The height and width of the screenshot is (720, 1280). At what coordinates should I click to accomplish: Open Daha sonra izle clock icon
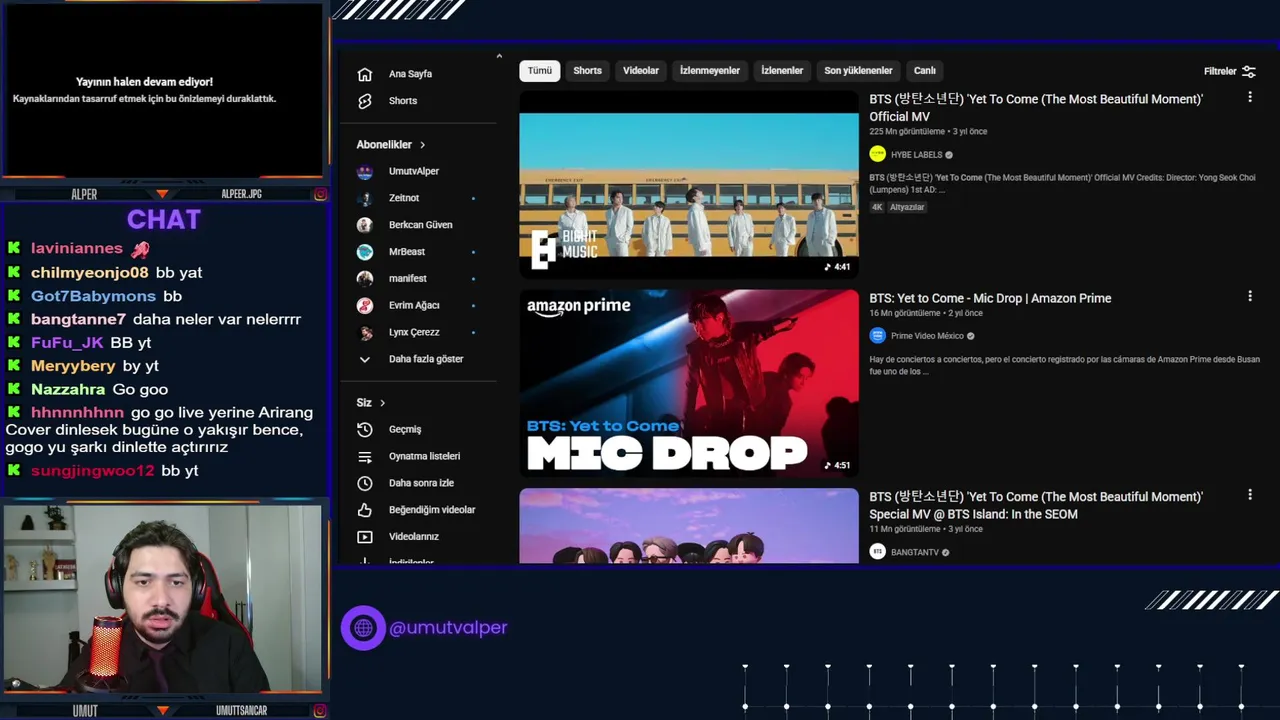click(365, 483)
